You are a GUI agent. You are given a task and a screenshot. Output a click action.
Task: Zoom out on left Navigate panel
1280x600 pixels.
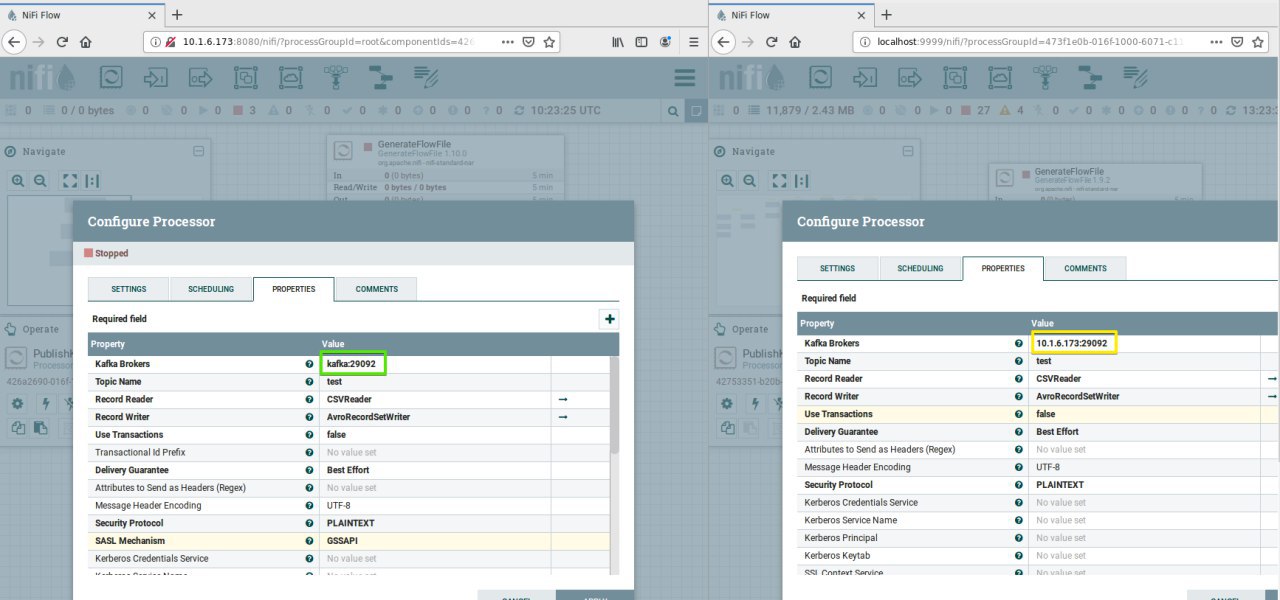click(x=40, y=181)
